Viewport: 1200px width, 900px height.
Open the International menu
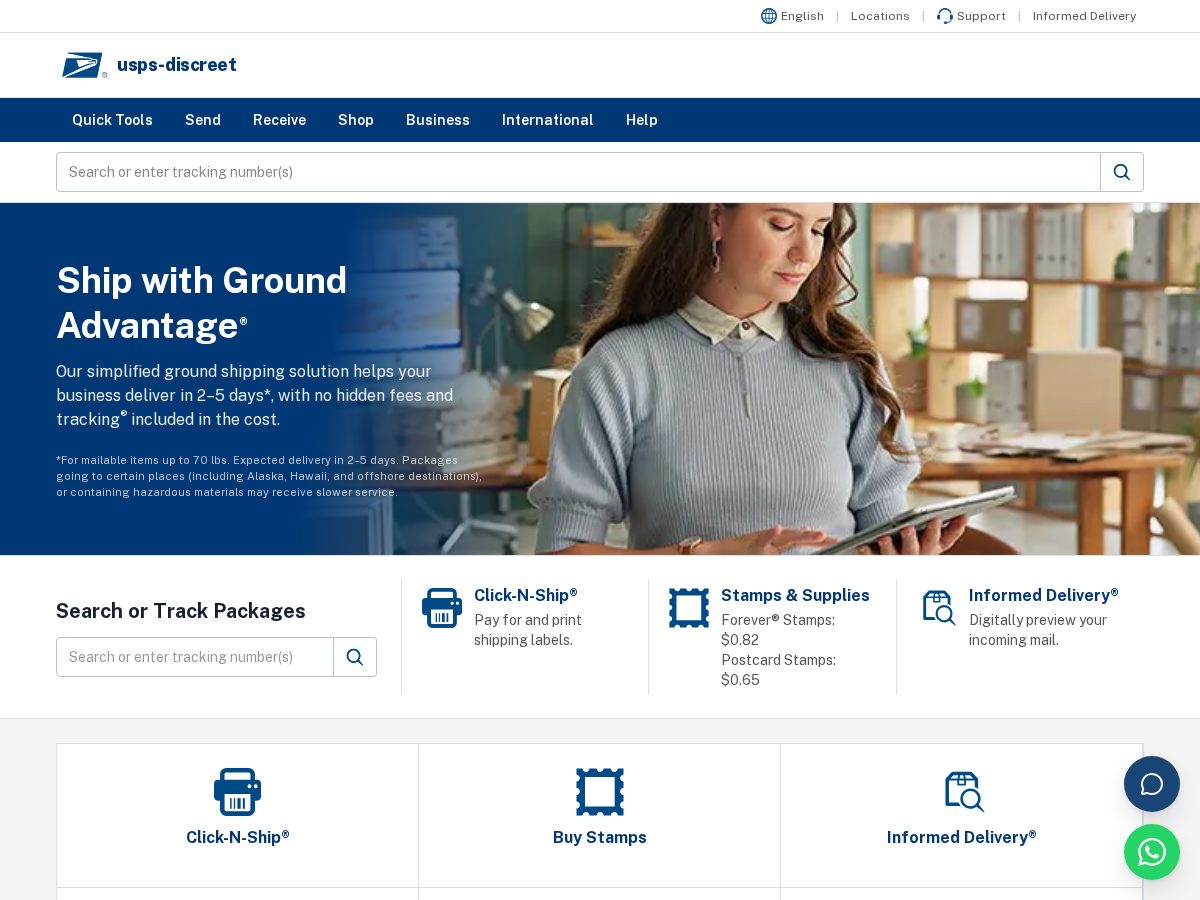coord(548,120)
